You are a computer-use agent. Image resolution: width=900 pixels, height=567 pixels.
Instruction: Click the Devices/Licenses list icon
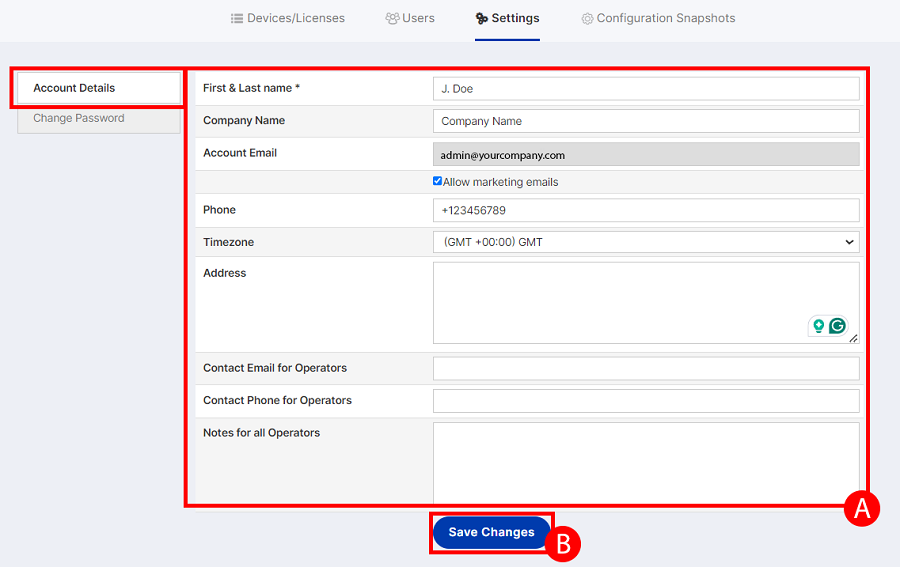(x=237, y=18)
